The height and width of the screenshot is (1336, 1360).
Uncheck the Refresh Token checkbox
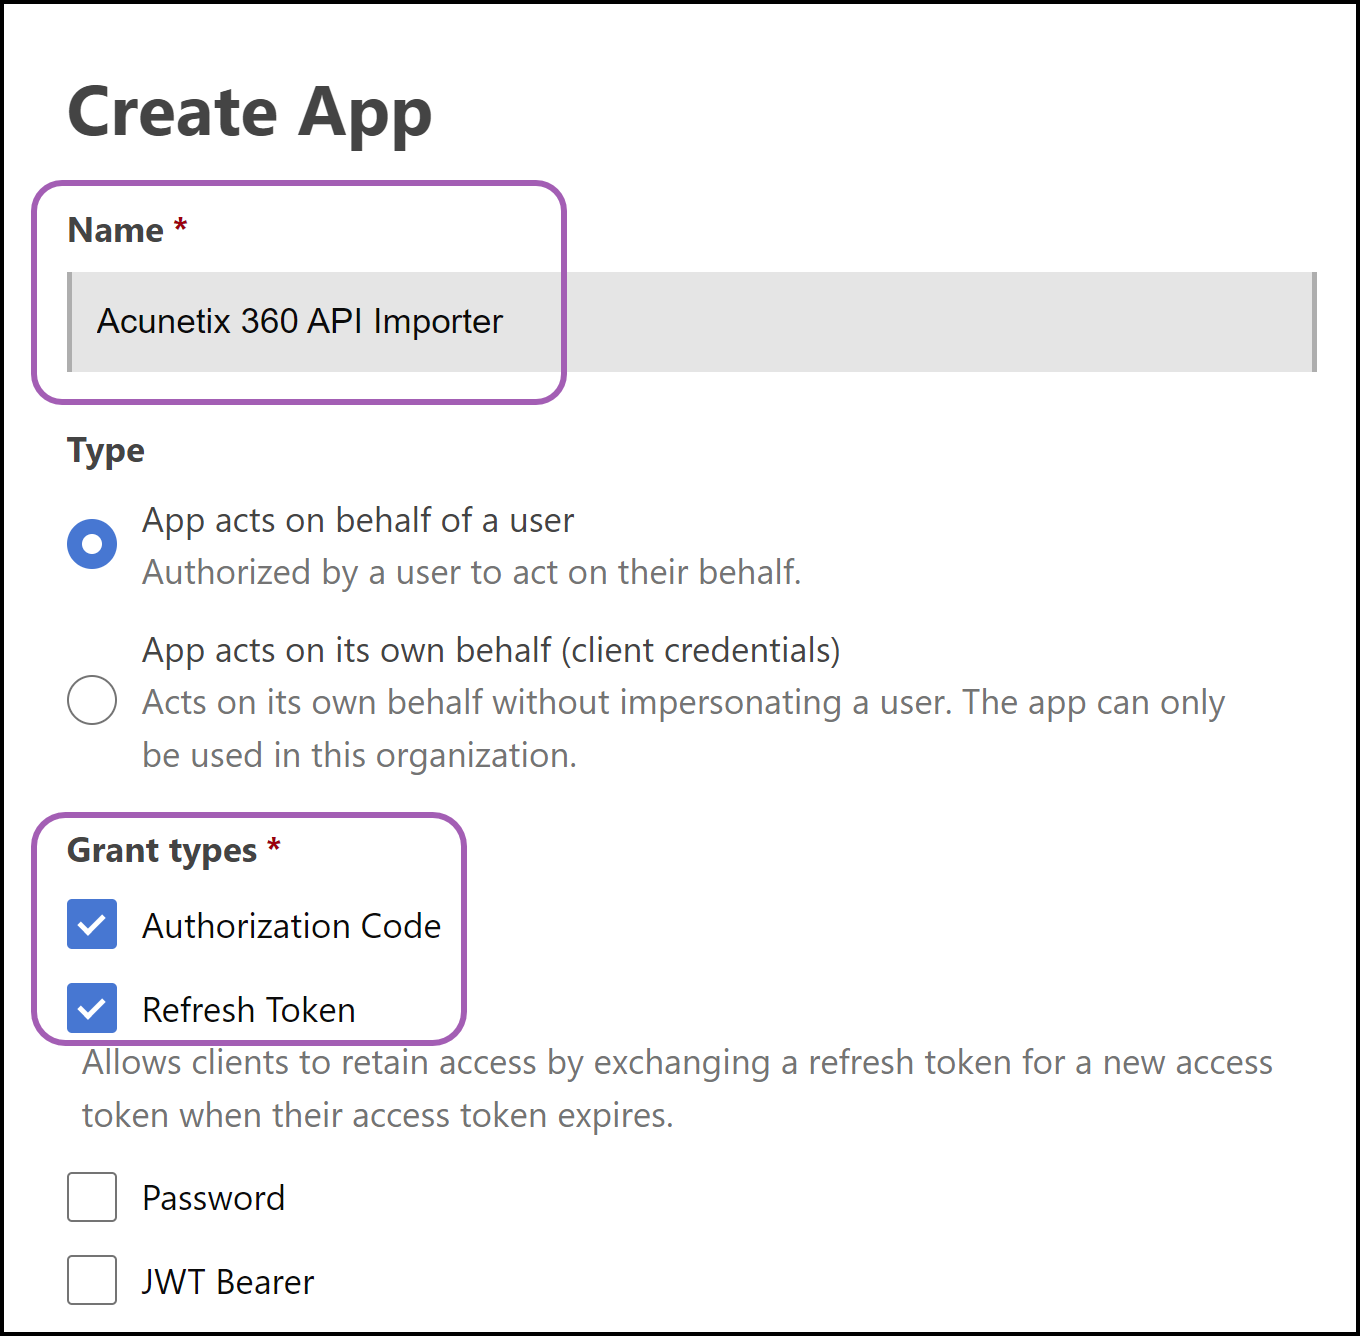(92, 1008)
